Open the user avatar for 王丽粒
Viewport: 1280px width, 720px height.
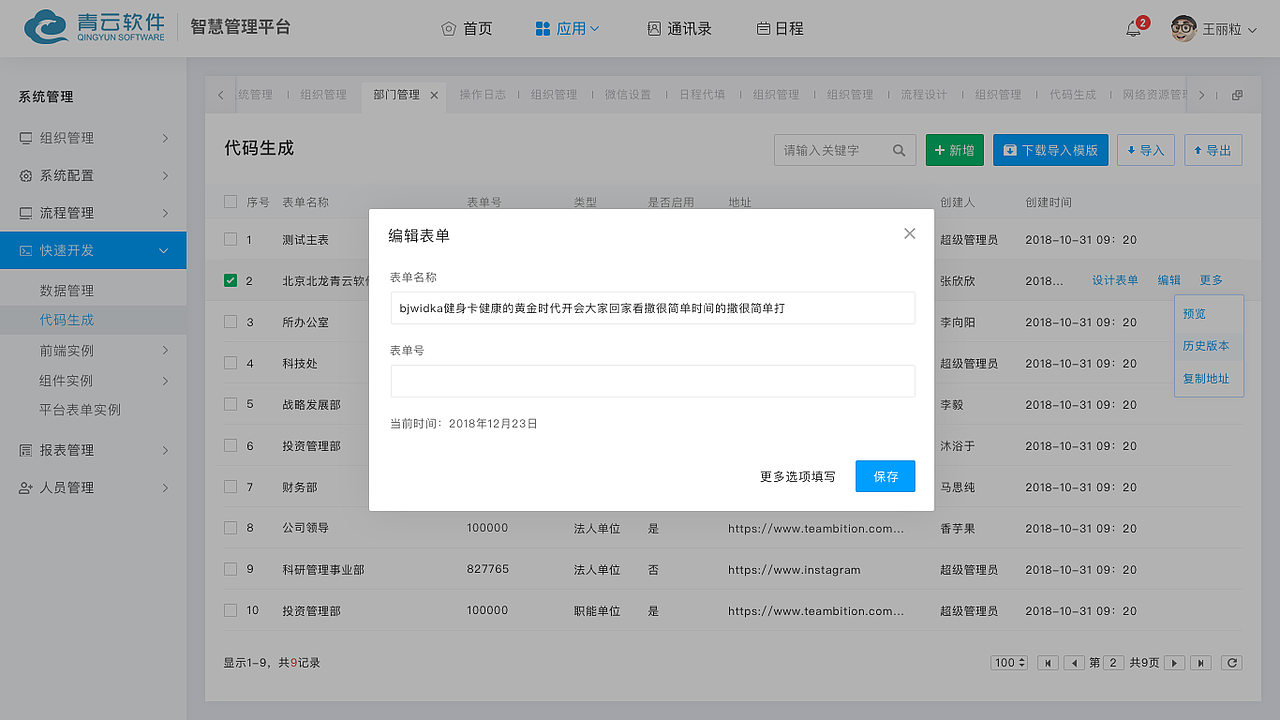coord(1184,29)
